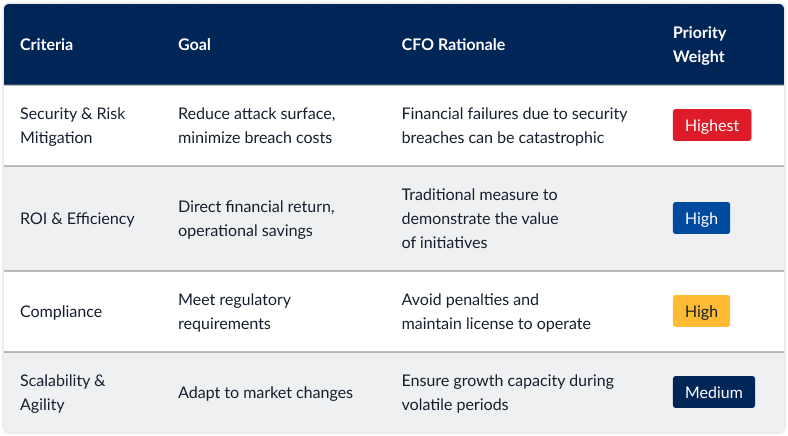
Task: Click the 'Ensure growth capacity' rationale text
Action: (508, 381)
